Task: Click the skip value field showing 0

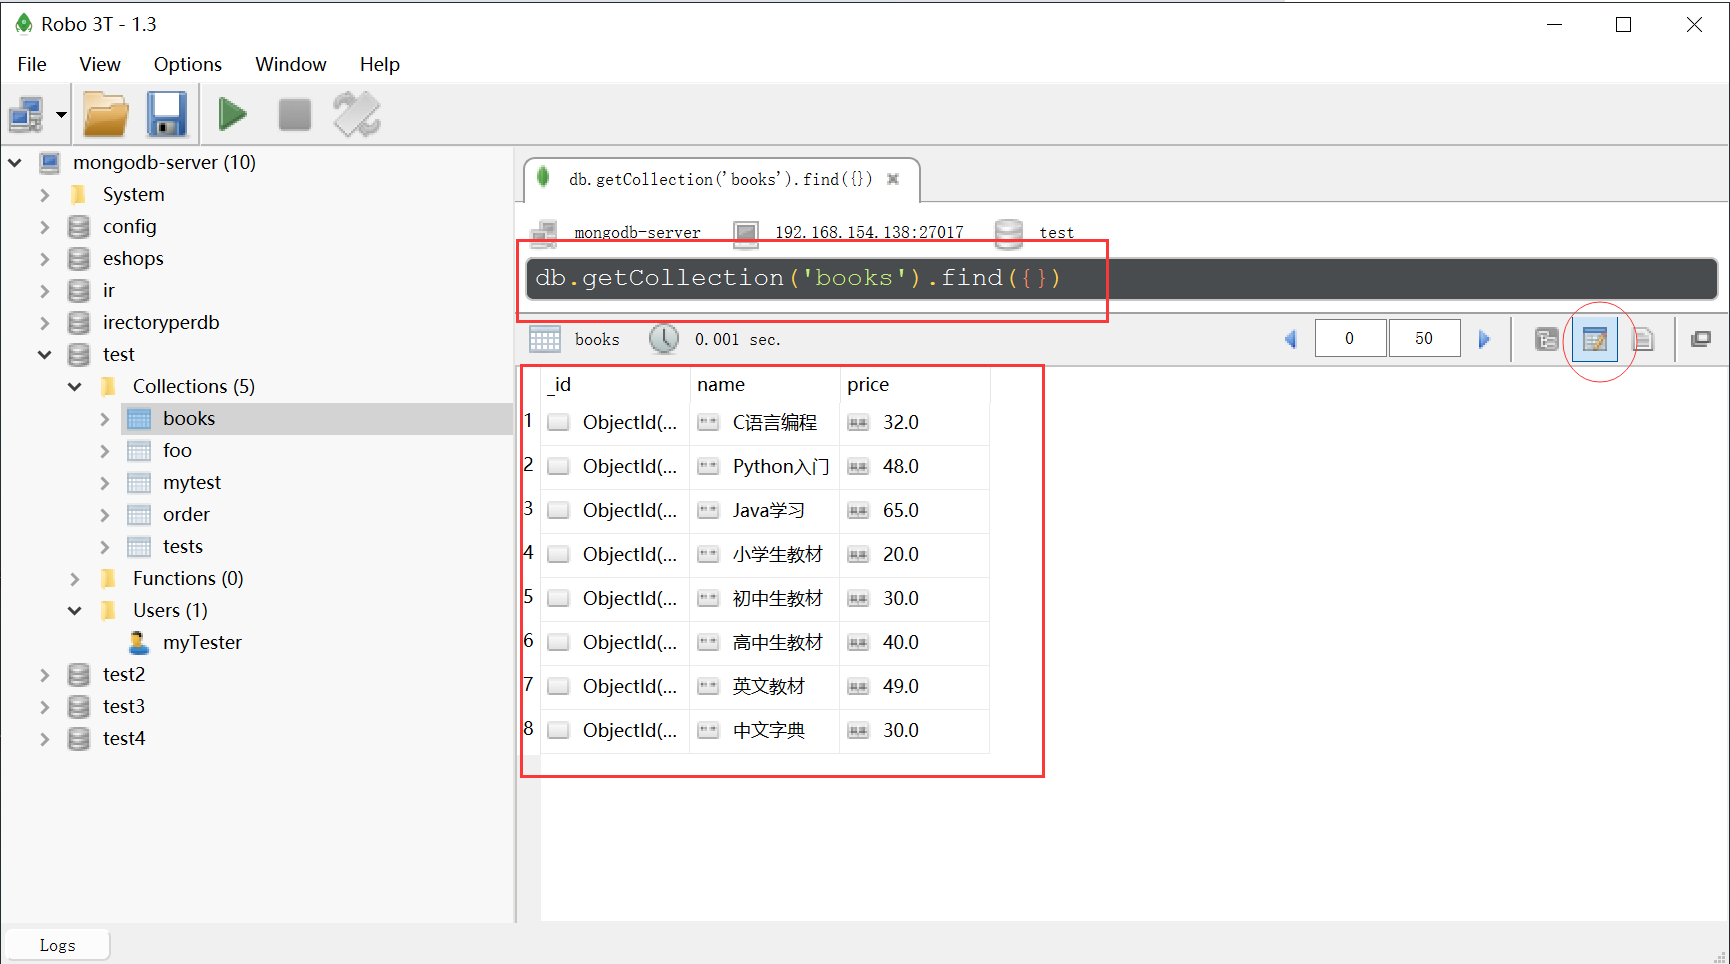Action: pyautogui.click(x=1350, y=338)
